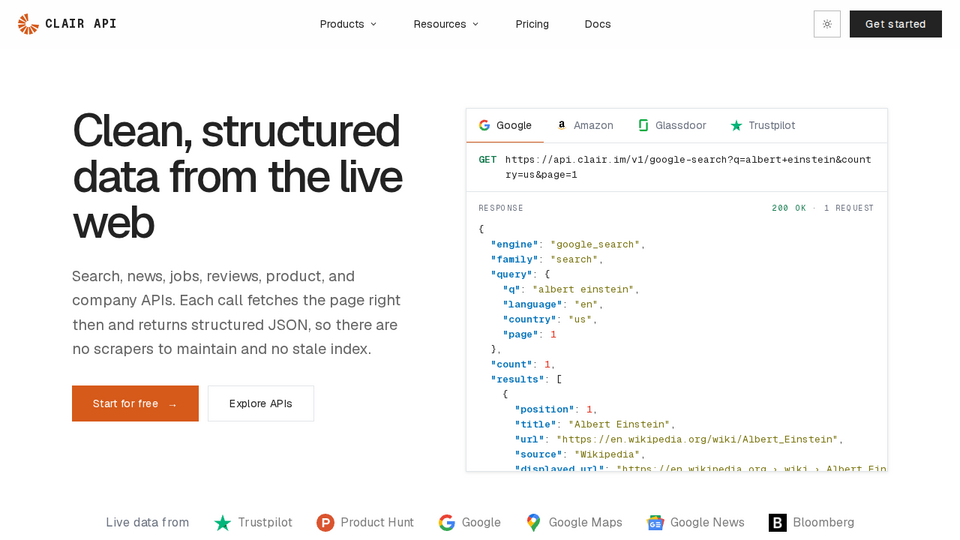The height and width of the screenshot is (540, 960).
Task: Click the Google G icon in the demo tab
Action: click(484, 125)
